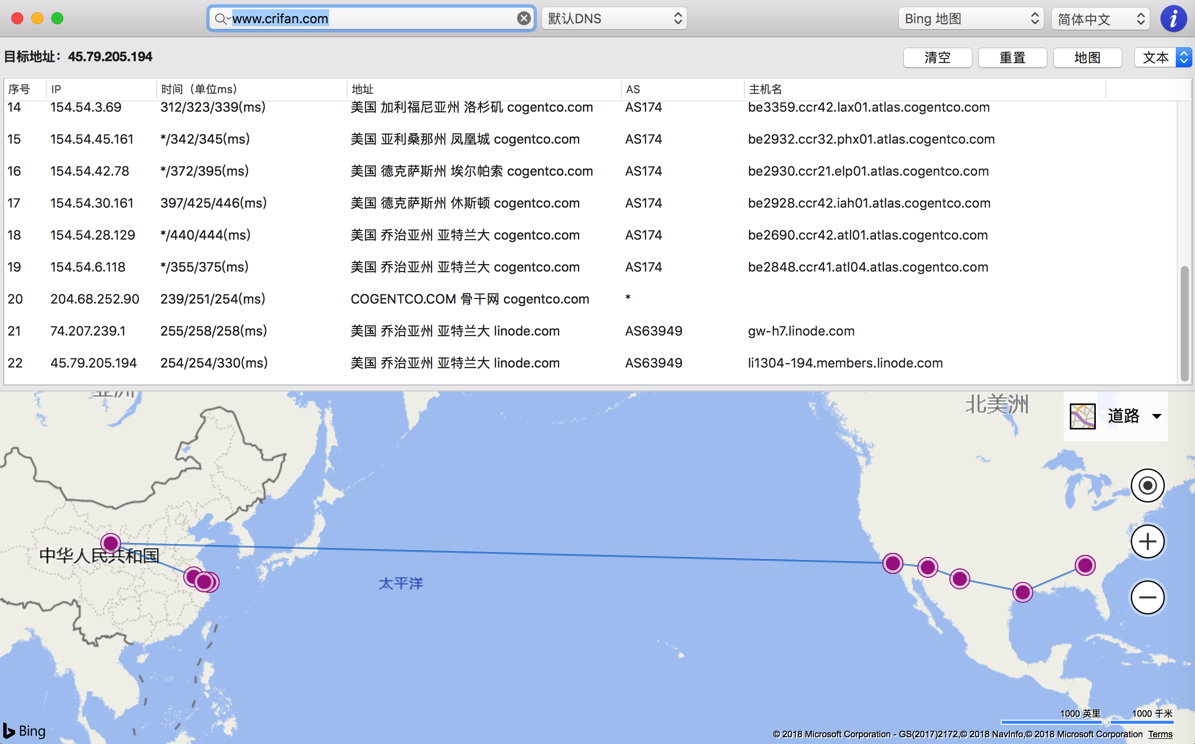Select the El Paso hop marker
Screen dimensions: 1195x744
[x=960, y=579]
